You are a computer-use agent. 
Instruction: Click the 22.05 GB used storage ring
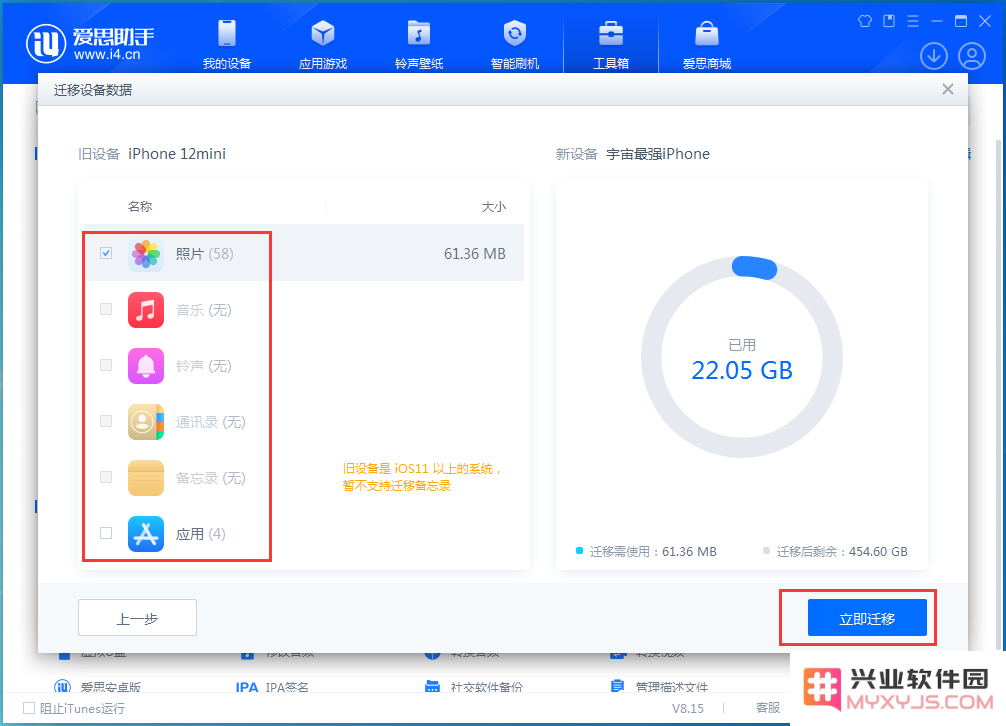pos(742,357)
